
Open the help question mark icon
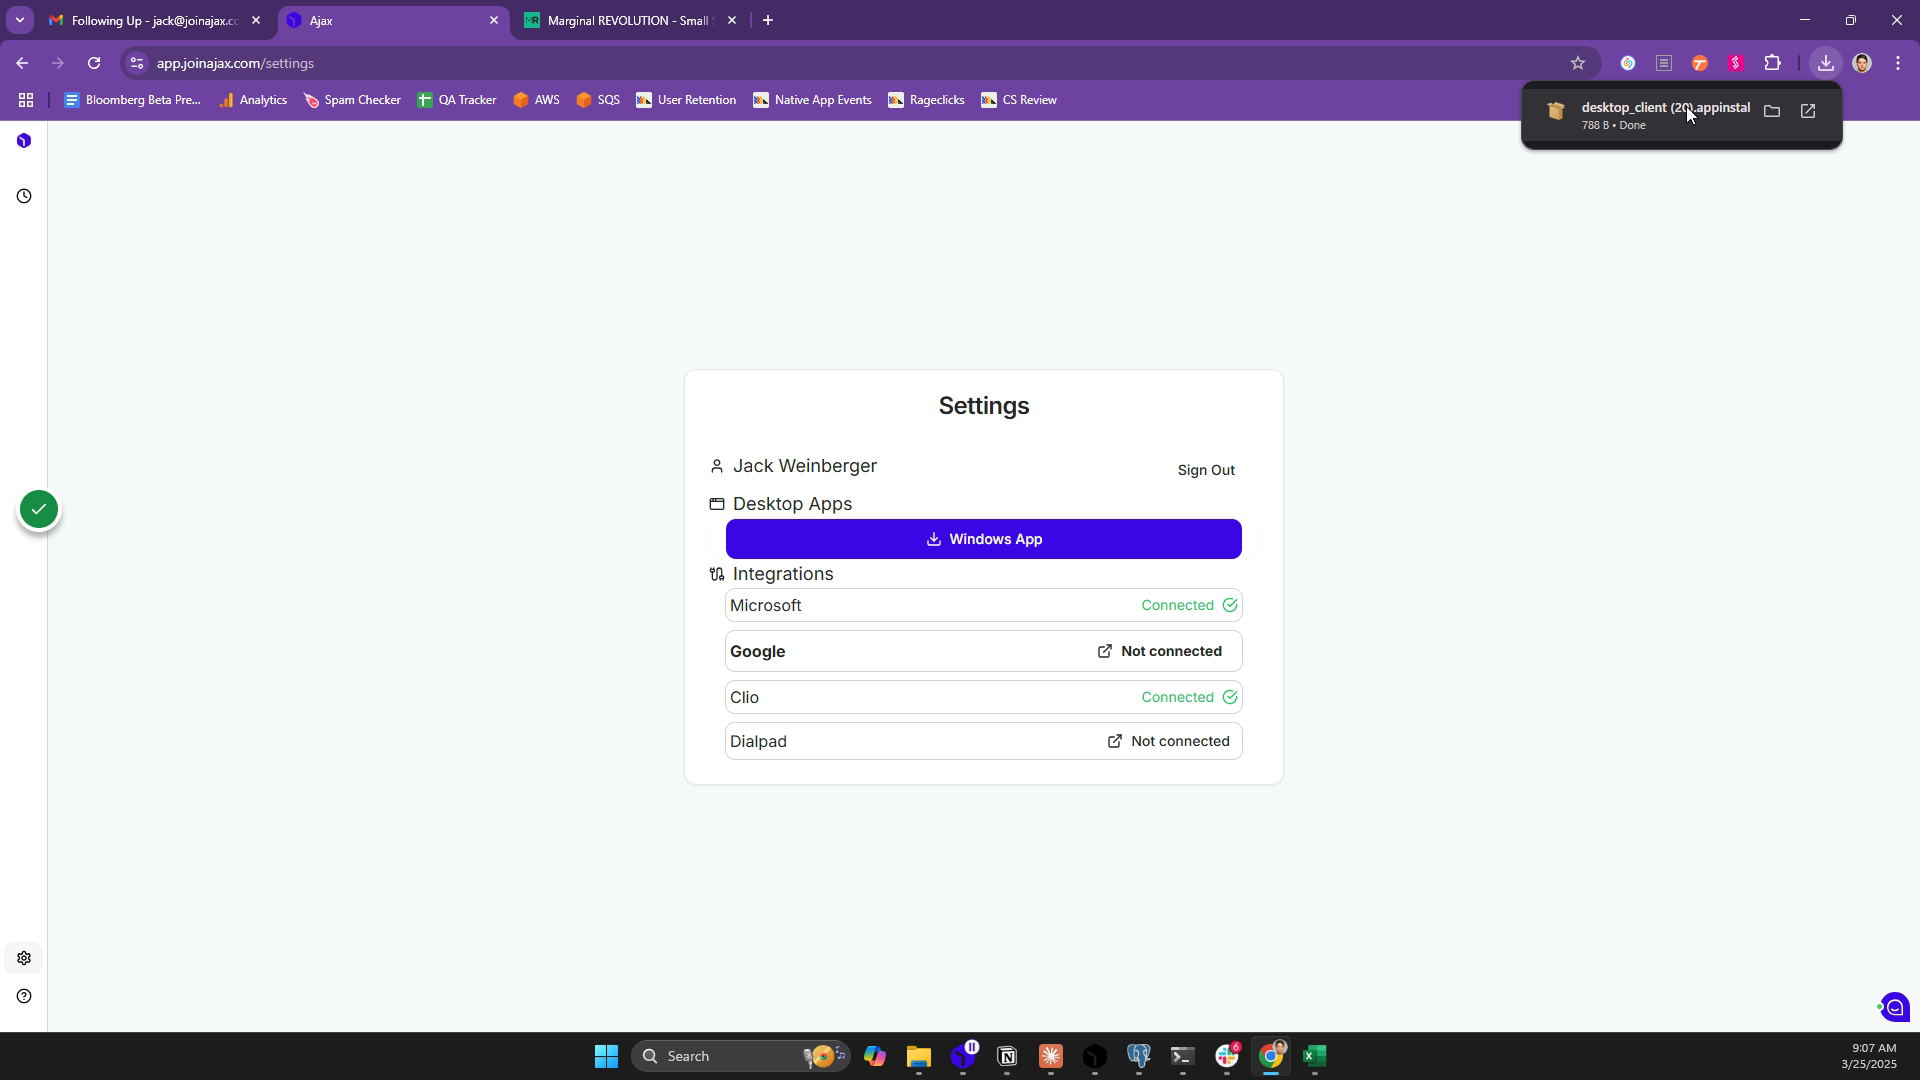(24, 996)
